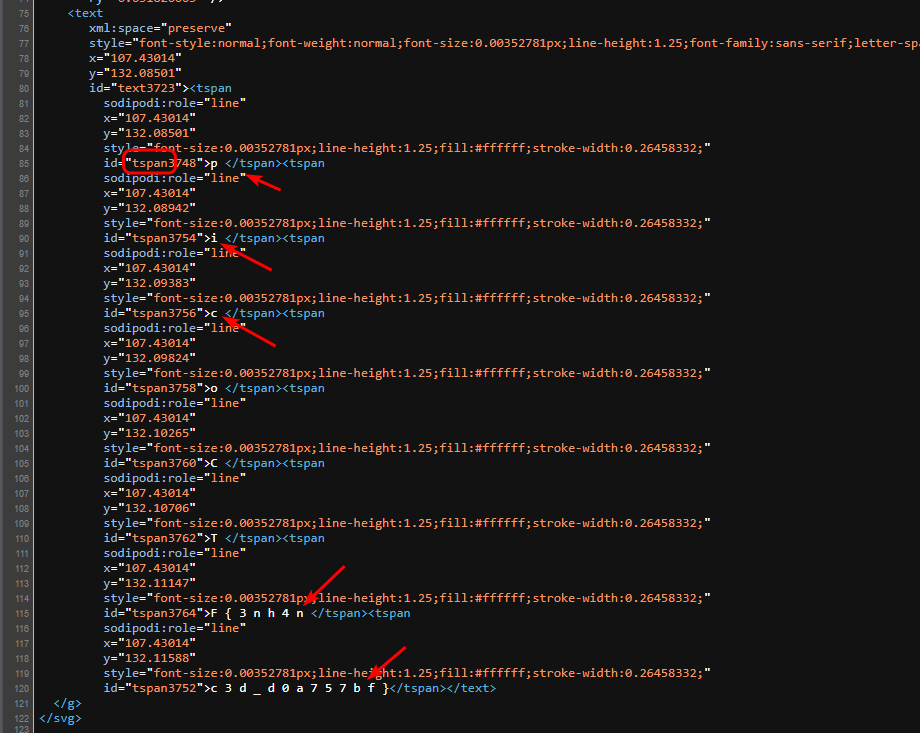Click the closing </text> tag on line 120
Image resolution: width=920 pixels, height=733 pixels.
coord(469,688)
